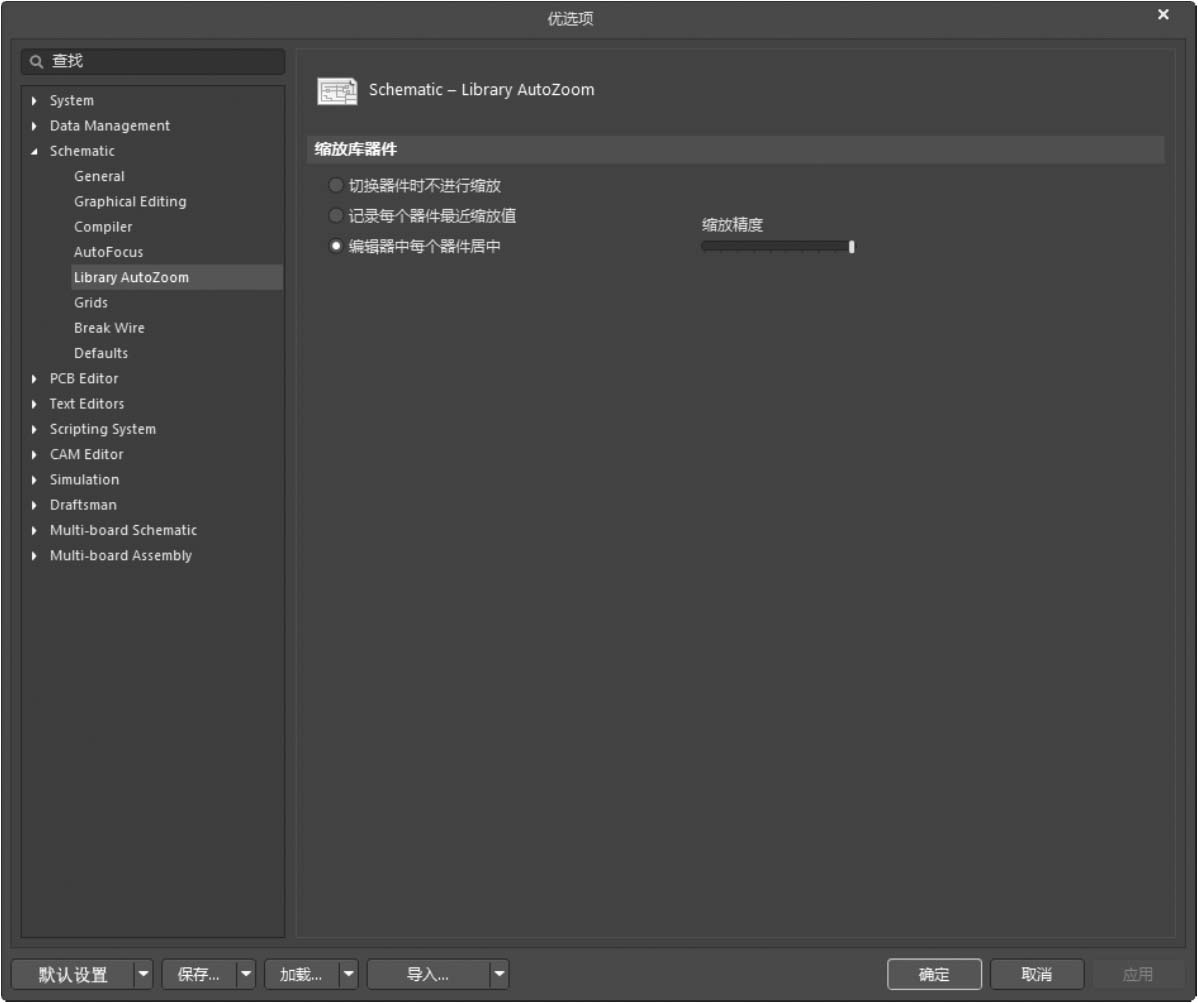Image resolution: width=1198 pixels, height=1003 pixels.
Task: Expand the CAM Editor node
Action: click(34, 455)
